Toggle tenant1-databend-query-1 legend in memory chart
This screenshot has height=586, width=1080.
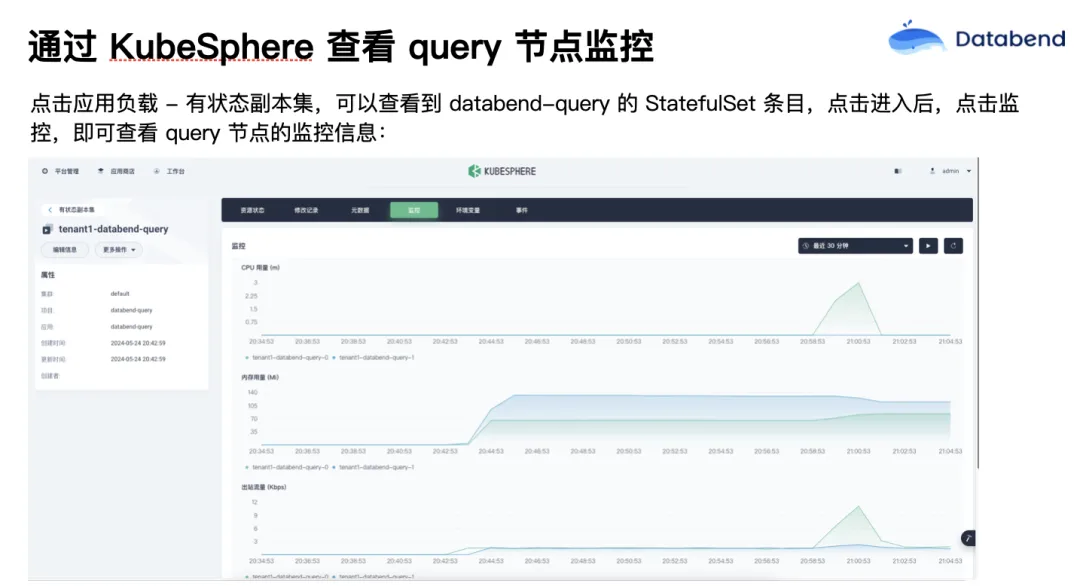click(373, 467)
